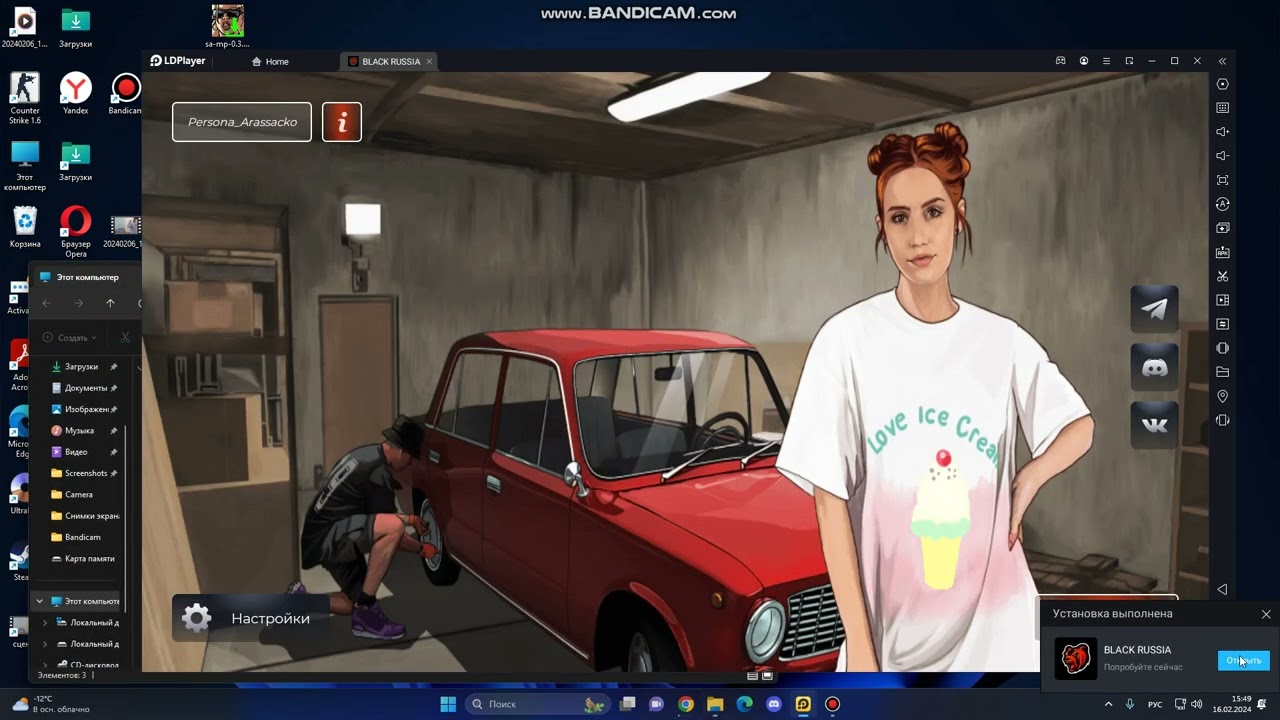The width and height of the screenshot is (1280, 720).
Task: Open the Discord link in the game
Action: [x=1155, y=367]
